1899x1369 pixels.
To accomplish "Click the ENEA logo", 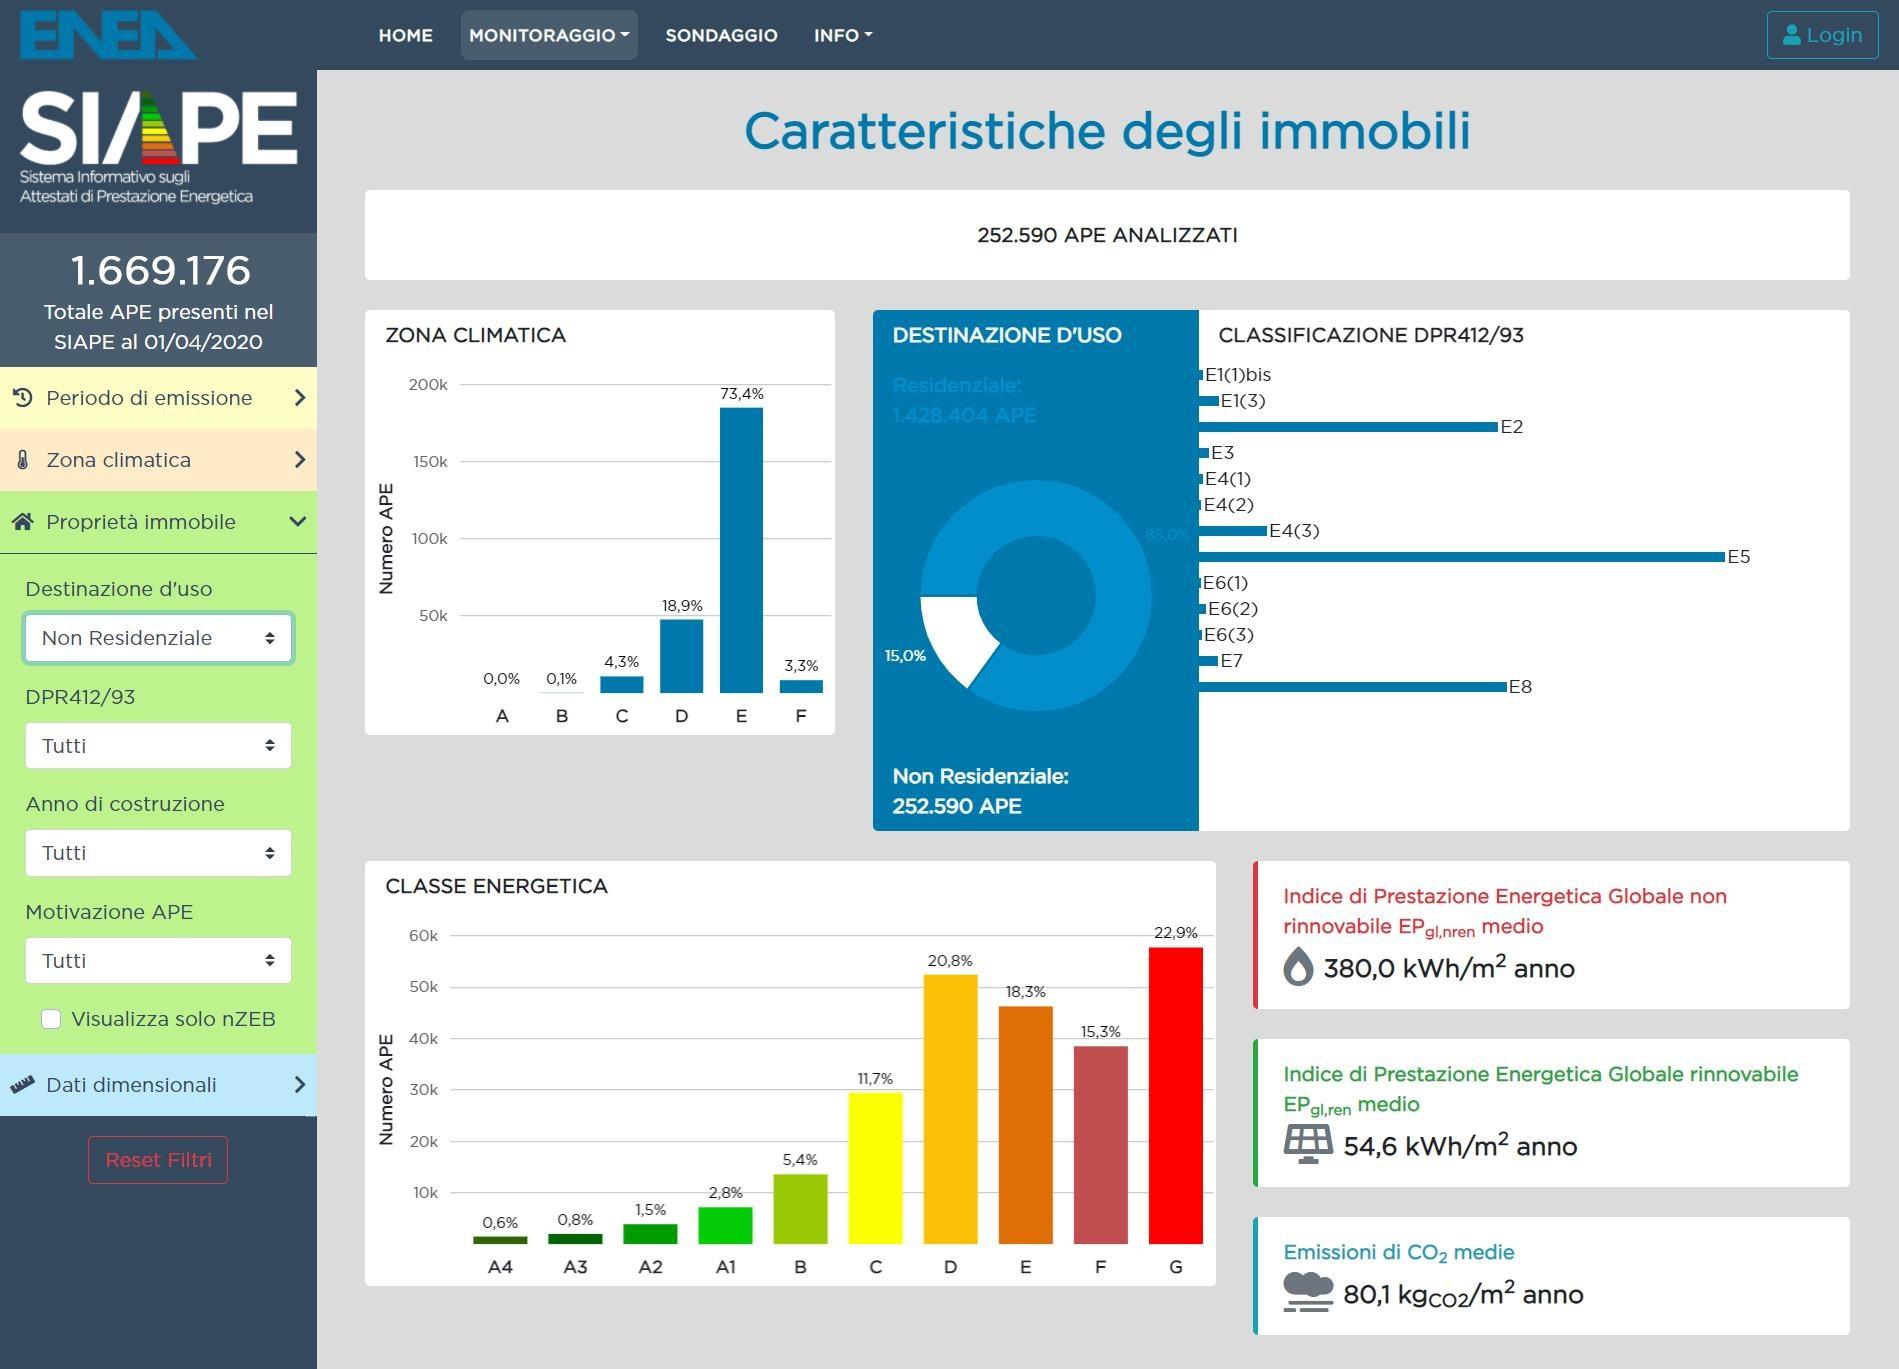I will (108, 35).
